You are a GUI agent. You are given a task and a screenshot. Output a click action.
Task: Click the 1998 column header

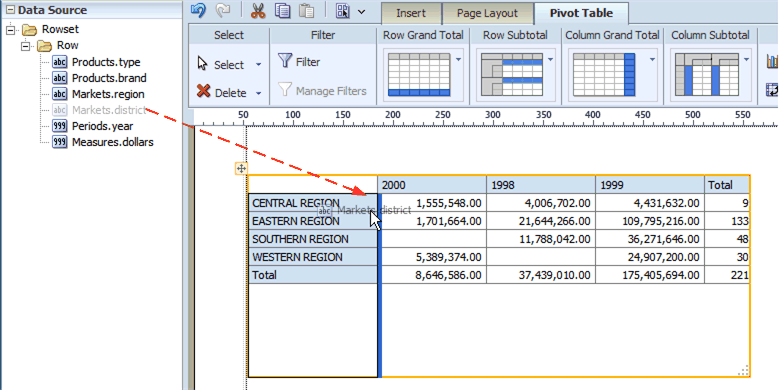[541, 185]
